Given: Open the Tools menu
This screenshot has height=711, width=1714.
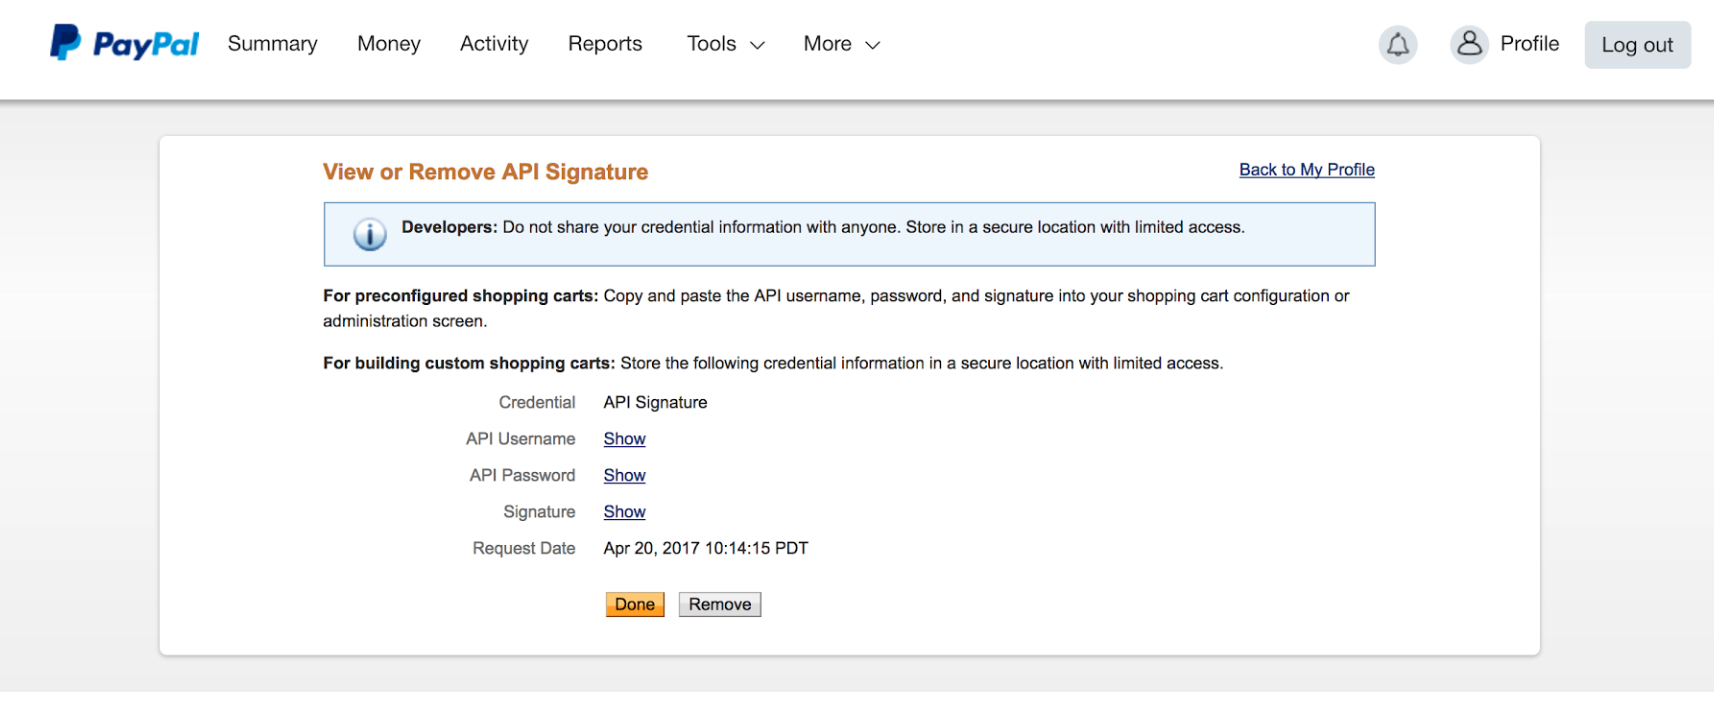Looking at the screenshot, I should (x=726, y=44).
